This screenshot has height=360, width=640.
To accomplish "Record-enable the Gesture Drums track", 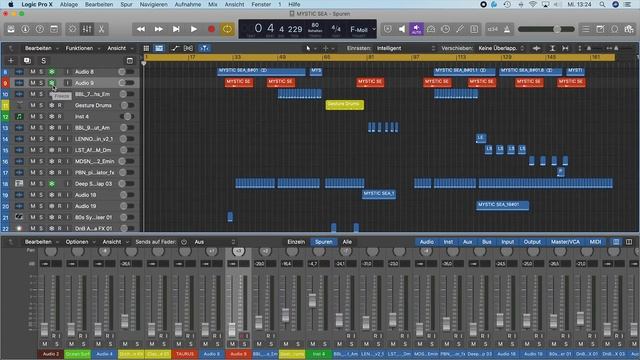I will (60, 105).
